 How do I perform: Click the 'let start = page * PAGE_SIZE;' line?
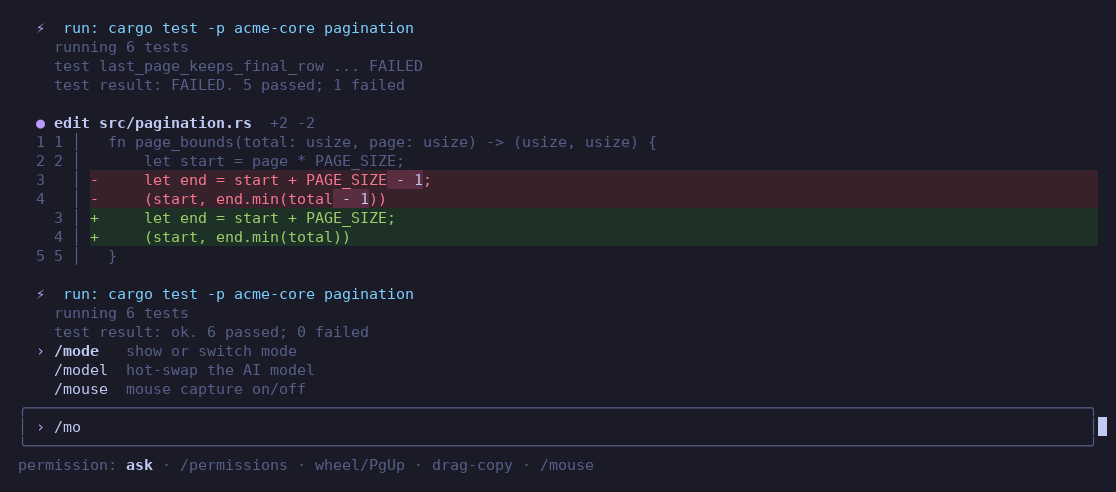(x=274, y=162)
